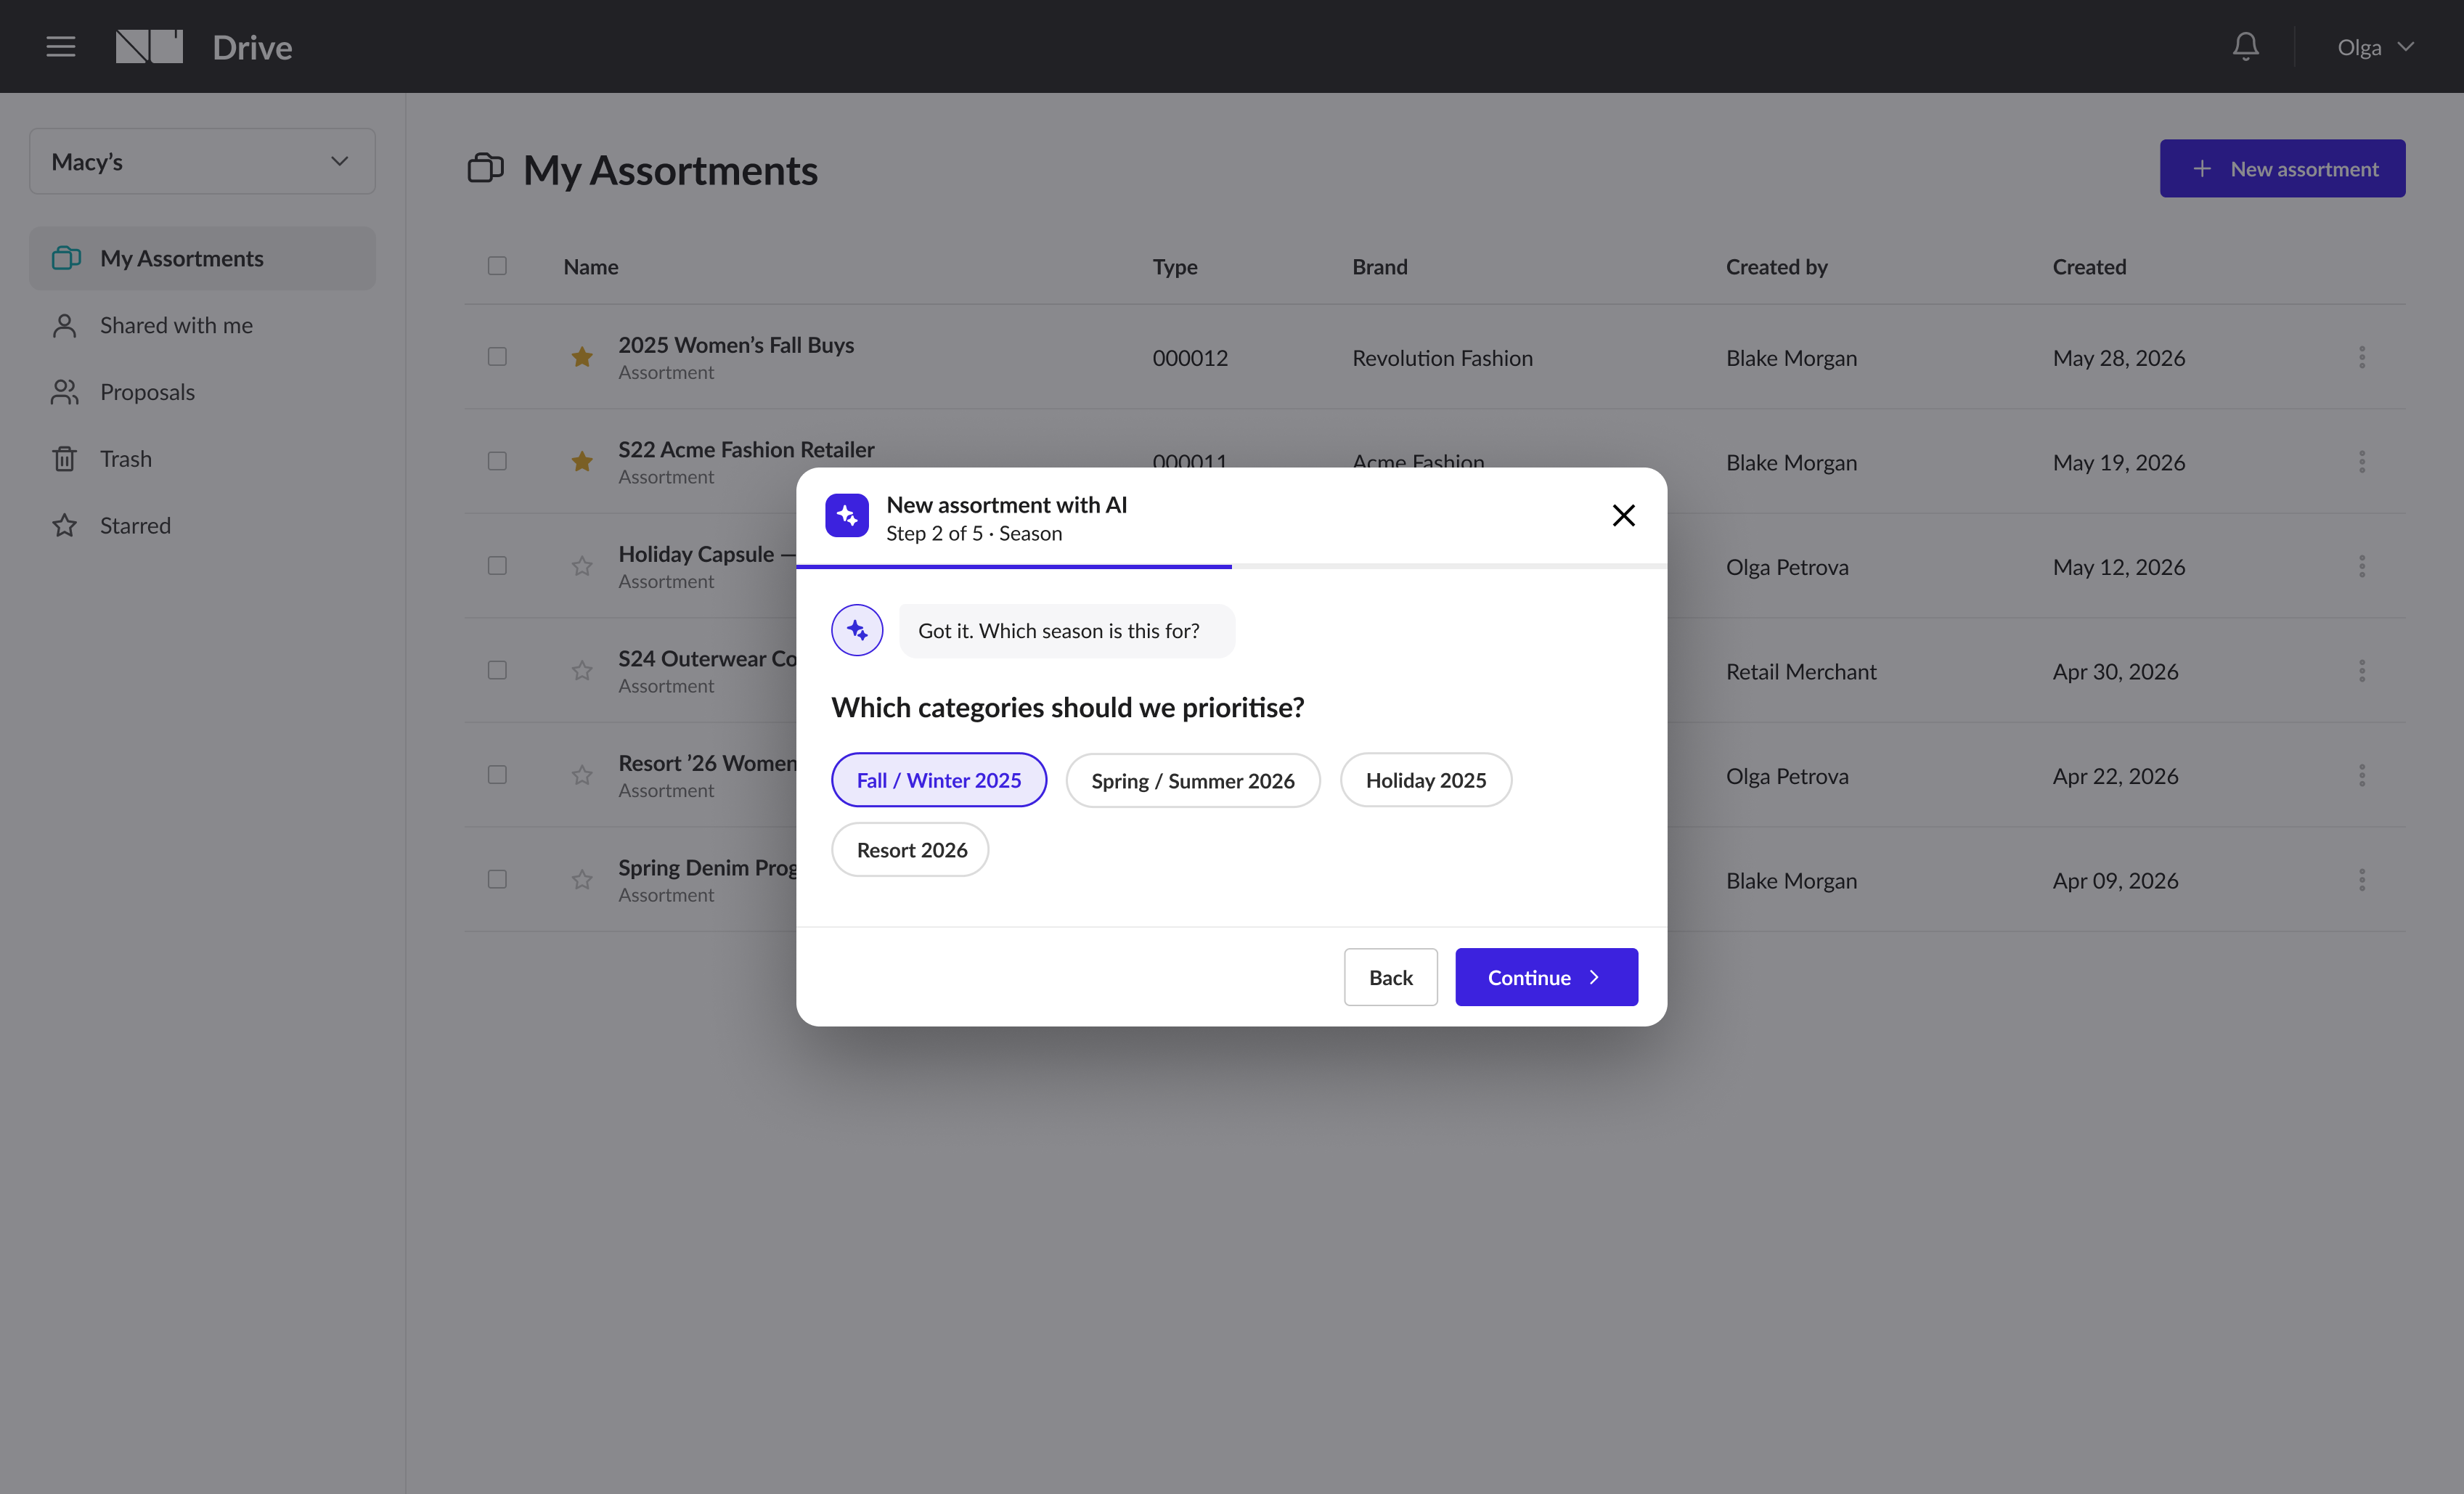The height and width of the screenshot is (1494, 2464).
Task: Open S22 Acme Fashion Retailer assortment
Action: point(746,449)
